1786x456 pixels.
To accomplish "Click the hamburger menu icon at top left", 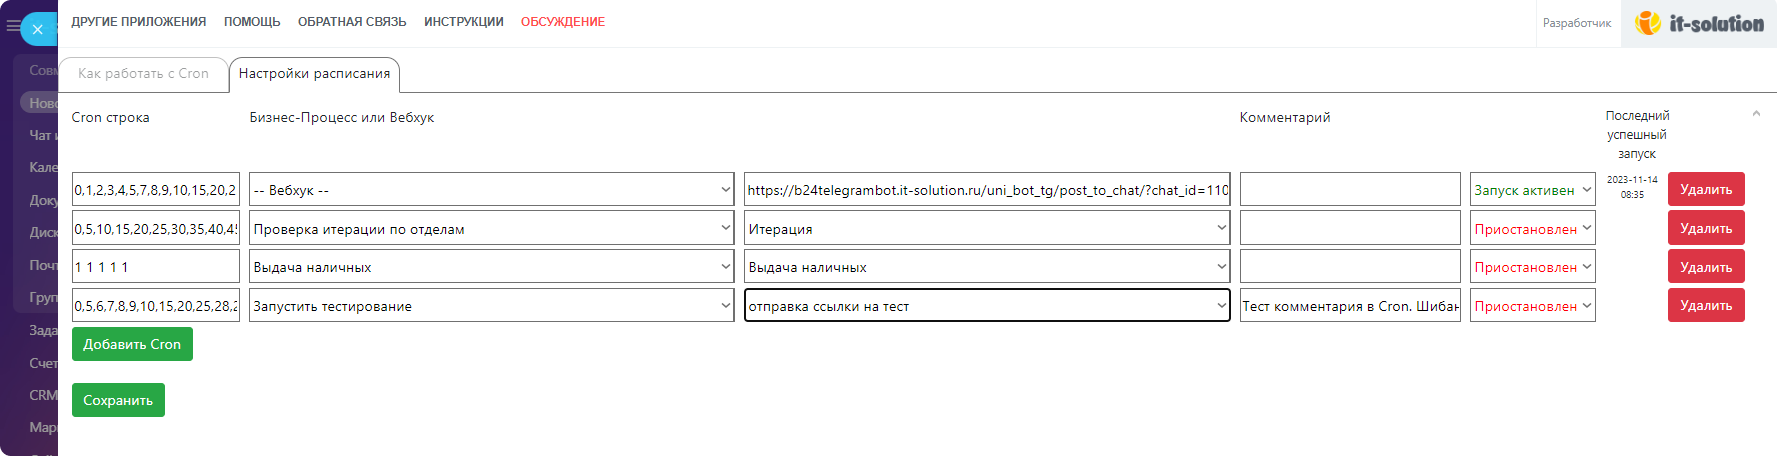I will (12, 27).
